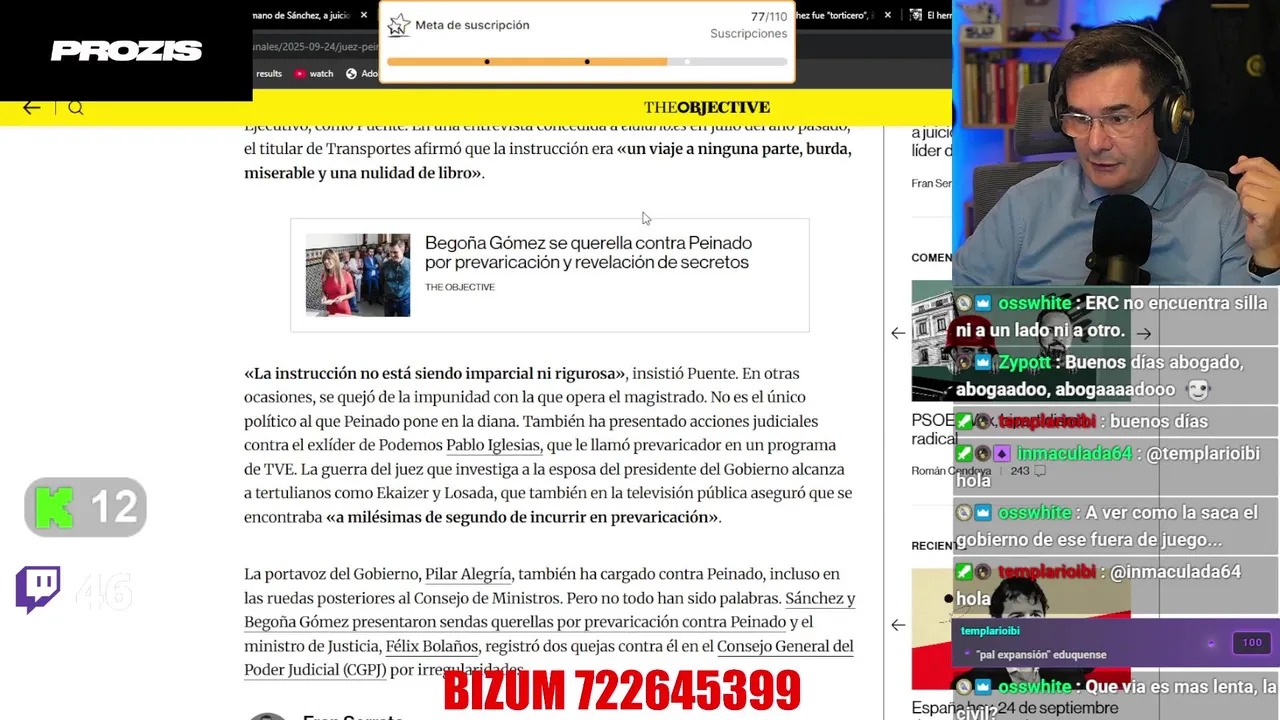Go back with the arrow in The Objective header
The height and width of the screenshot is (720, 1280).
point(32,108)
